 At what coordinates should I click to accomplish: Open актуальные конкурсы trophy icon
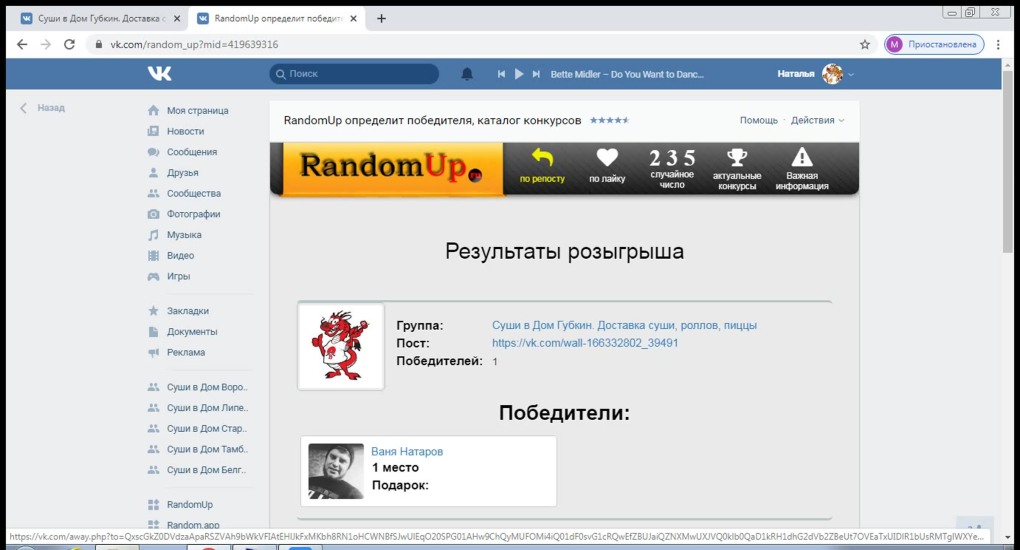[x=737, y=157]
